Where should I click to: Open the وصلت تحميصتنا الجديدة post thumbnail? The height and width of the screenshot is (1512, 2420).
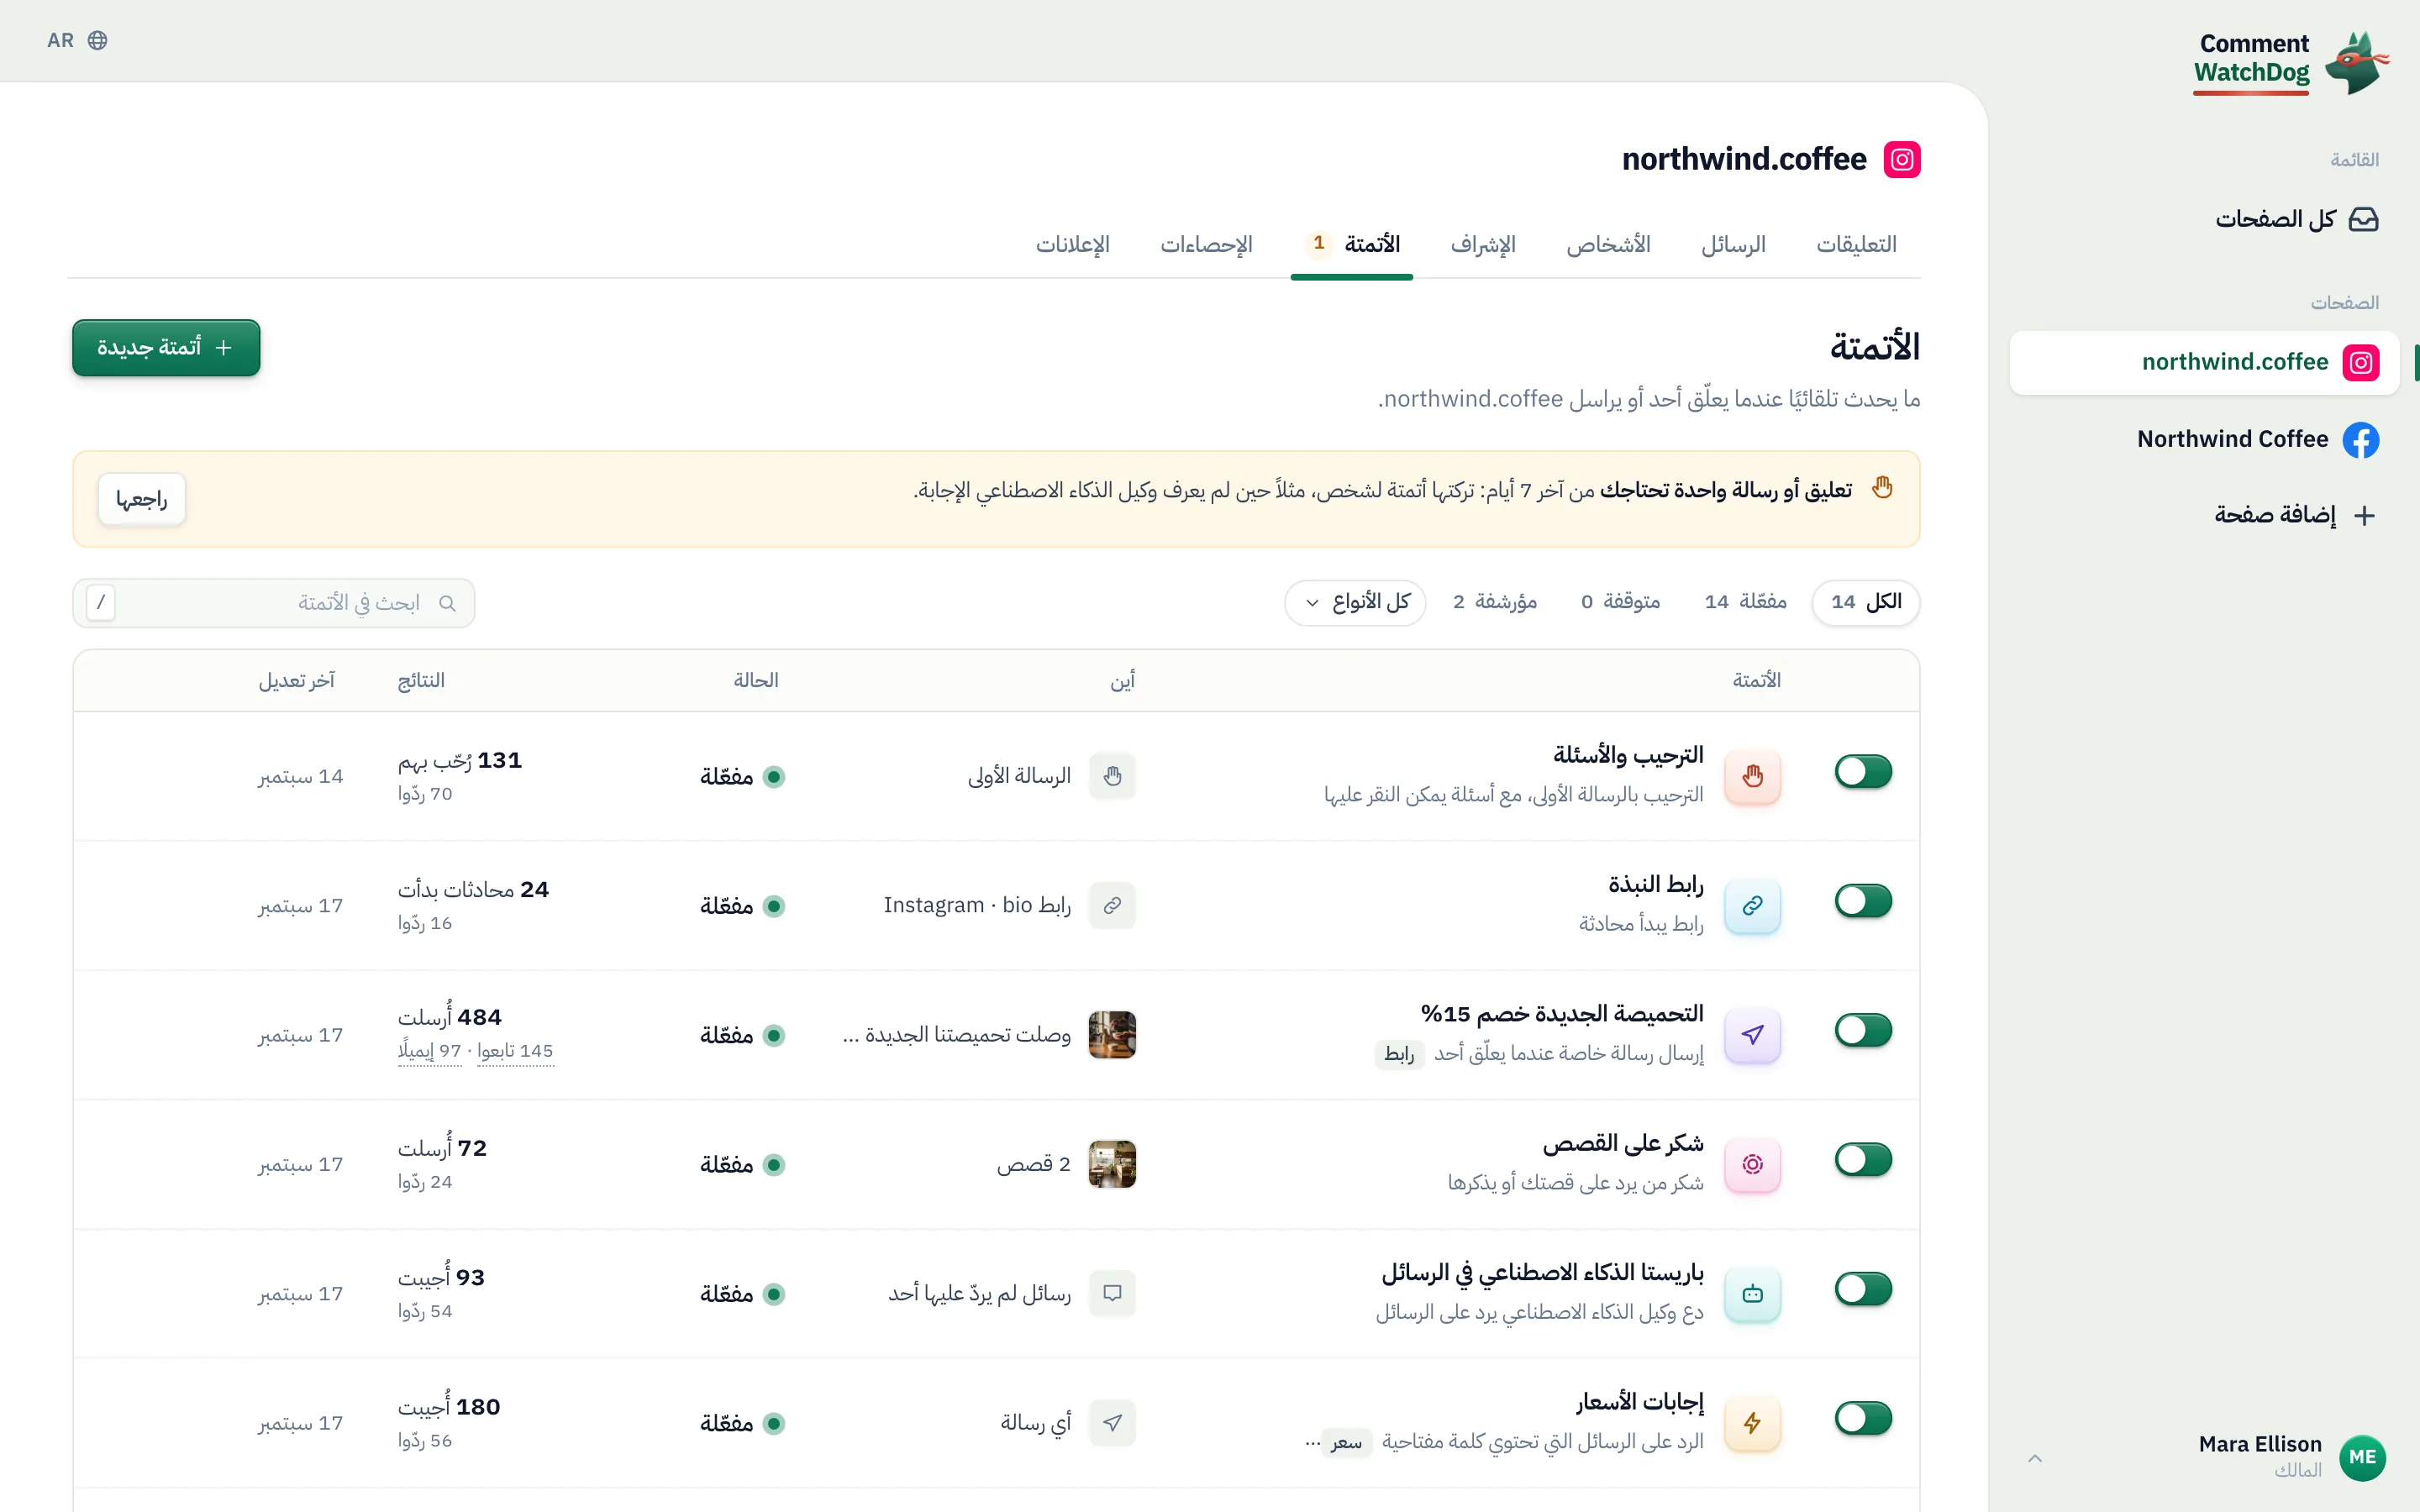coord(1112,1034)
